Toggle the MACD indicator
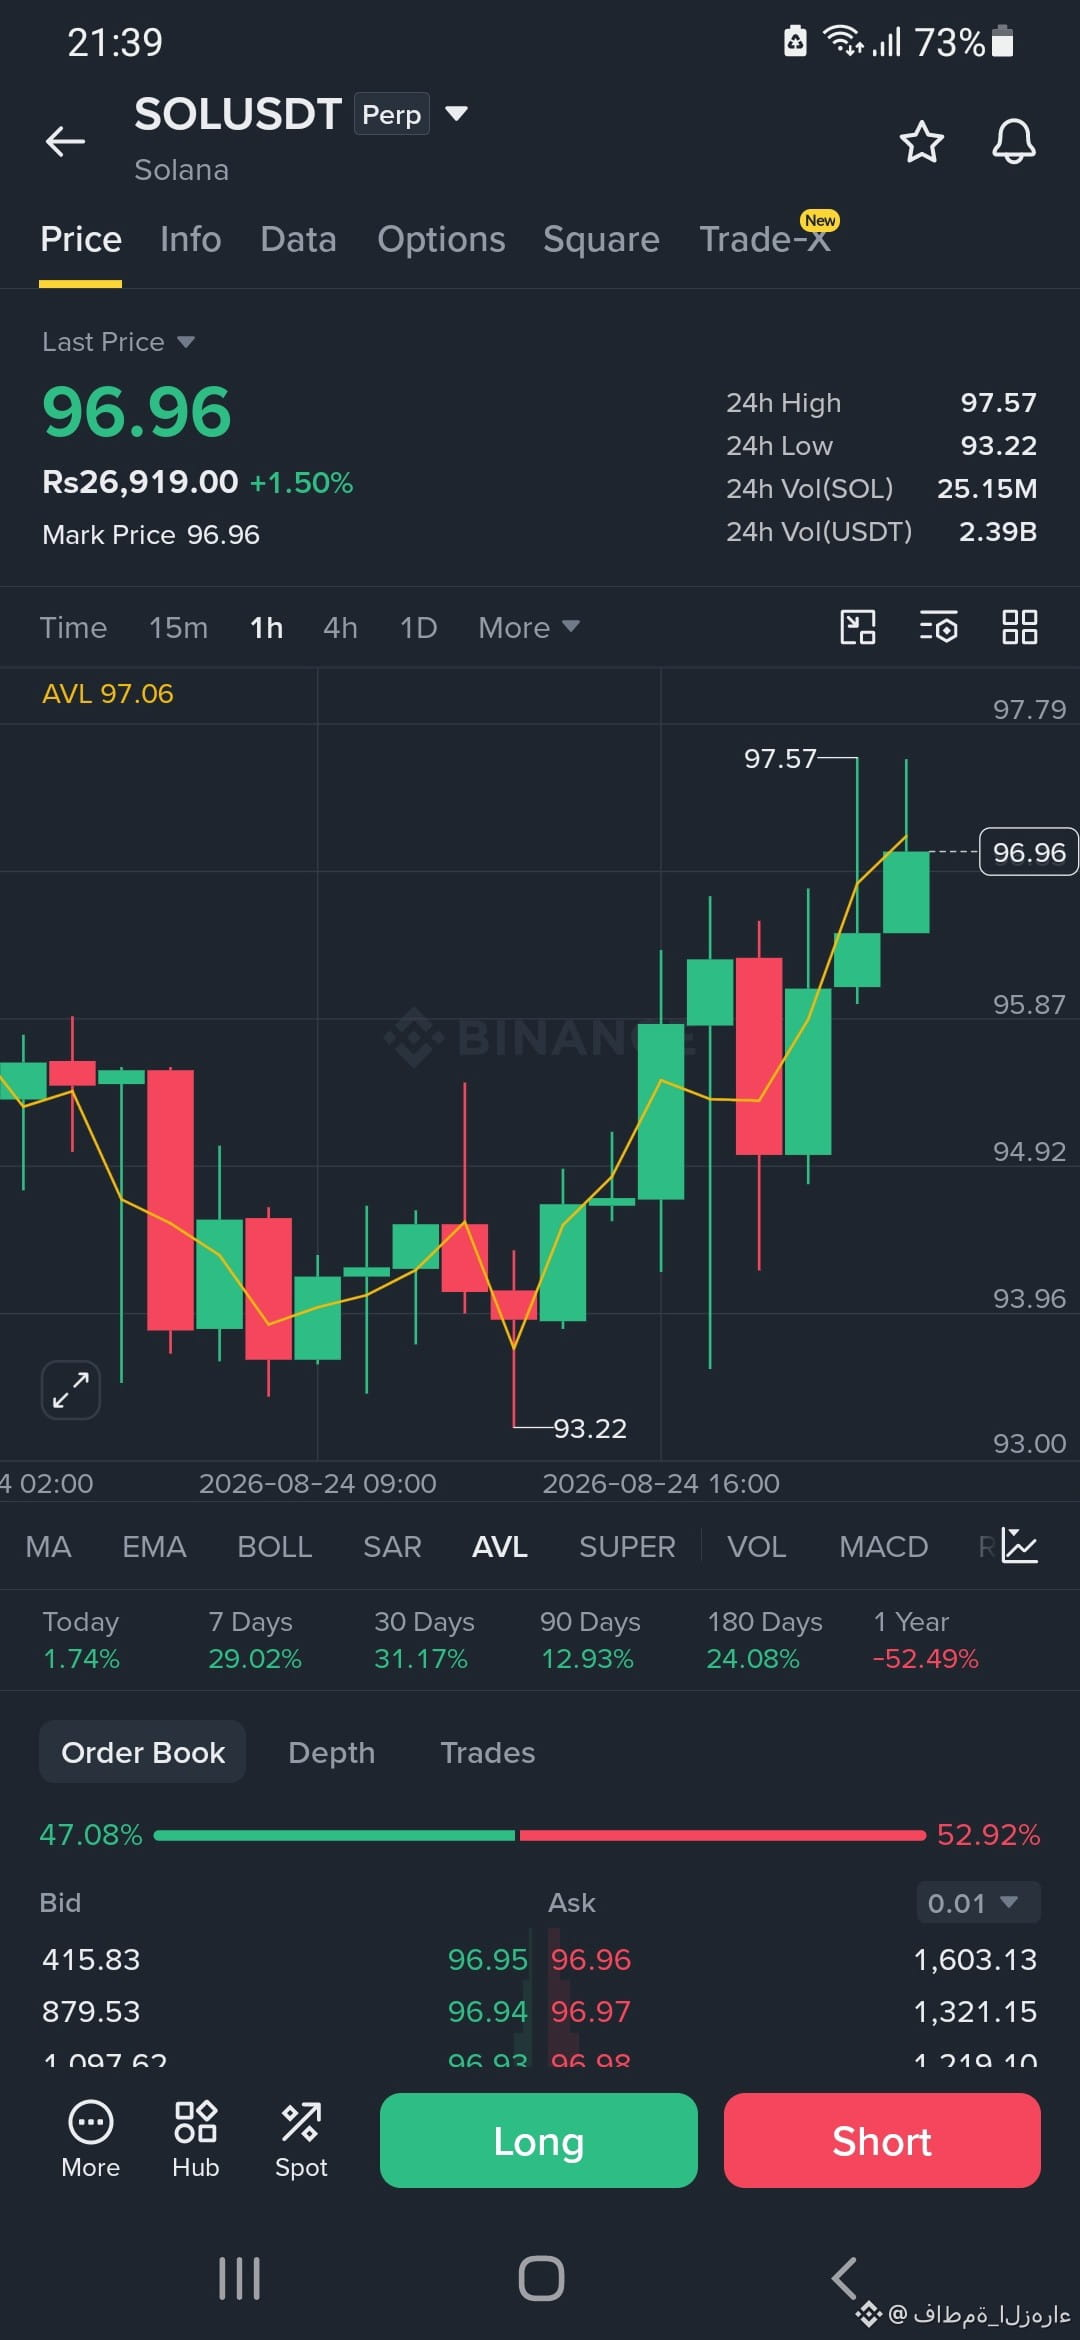1080x2340 pixels. (x=883, y=1547)
